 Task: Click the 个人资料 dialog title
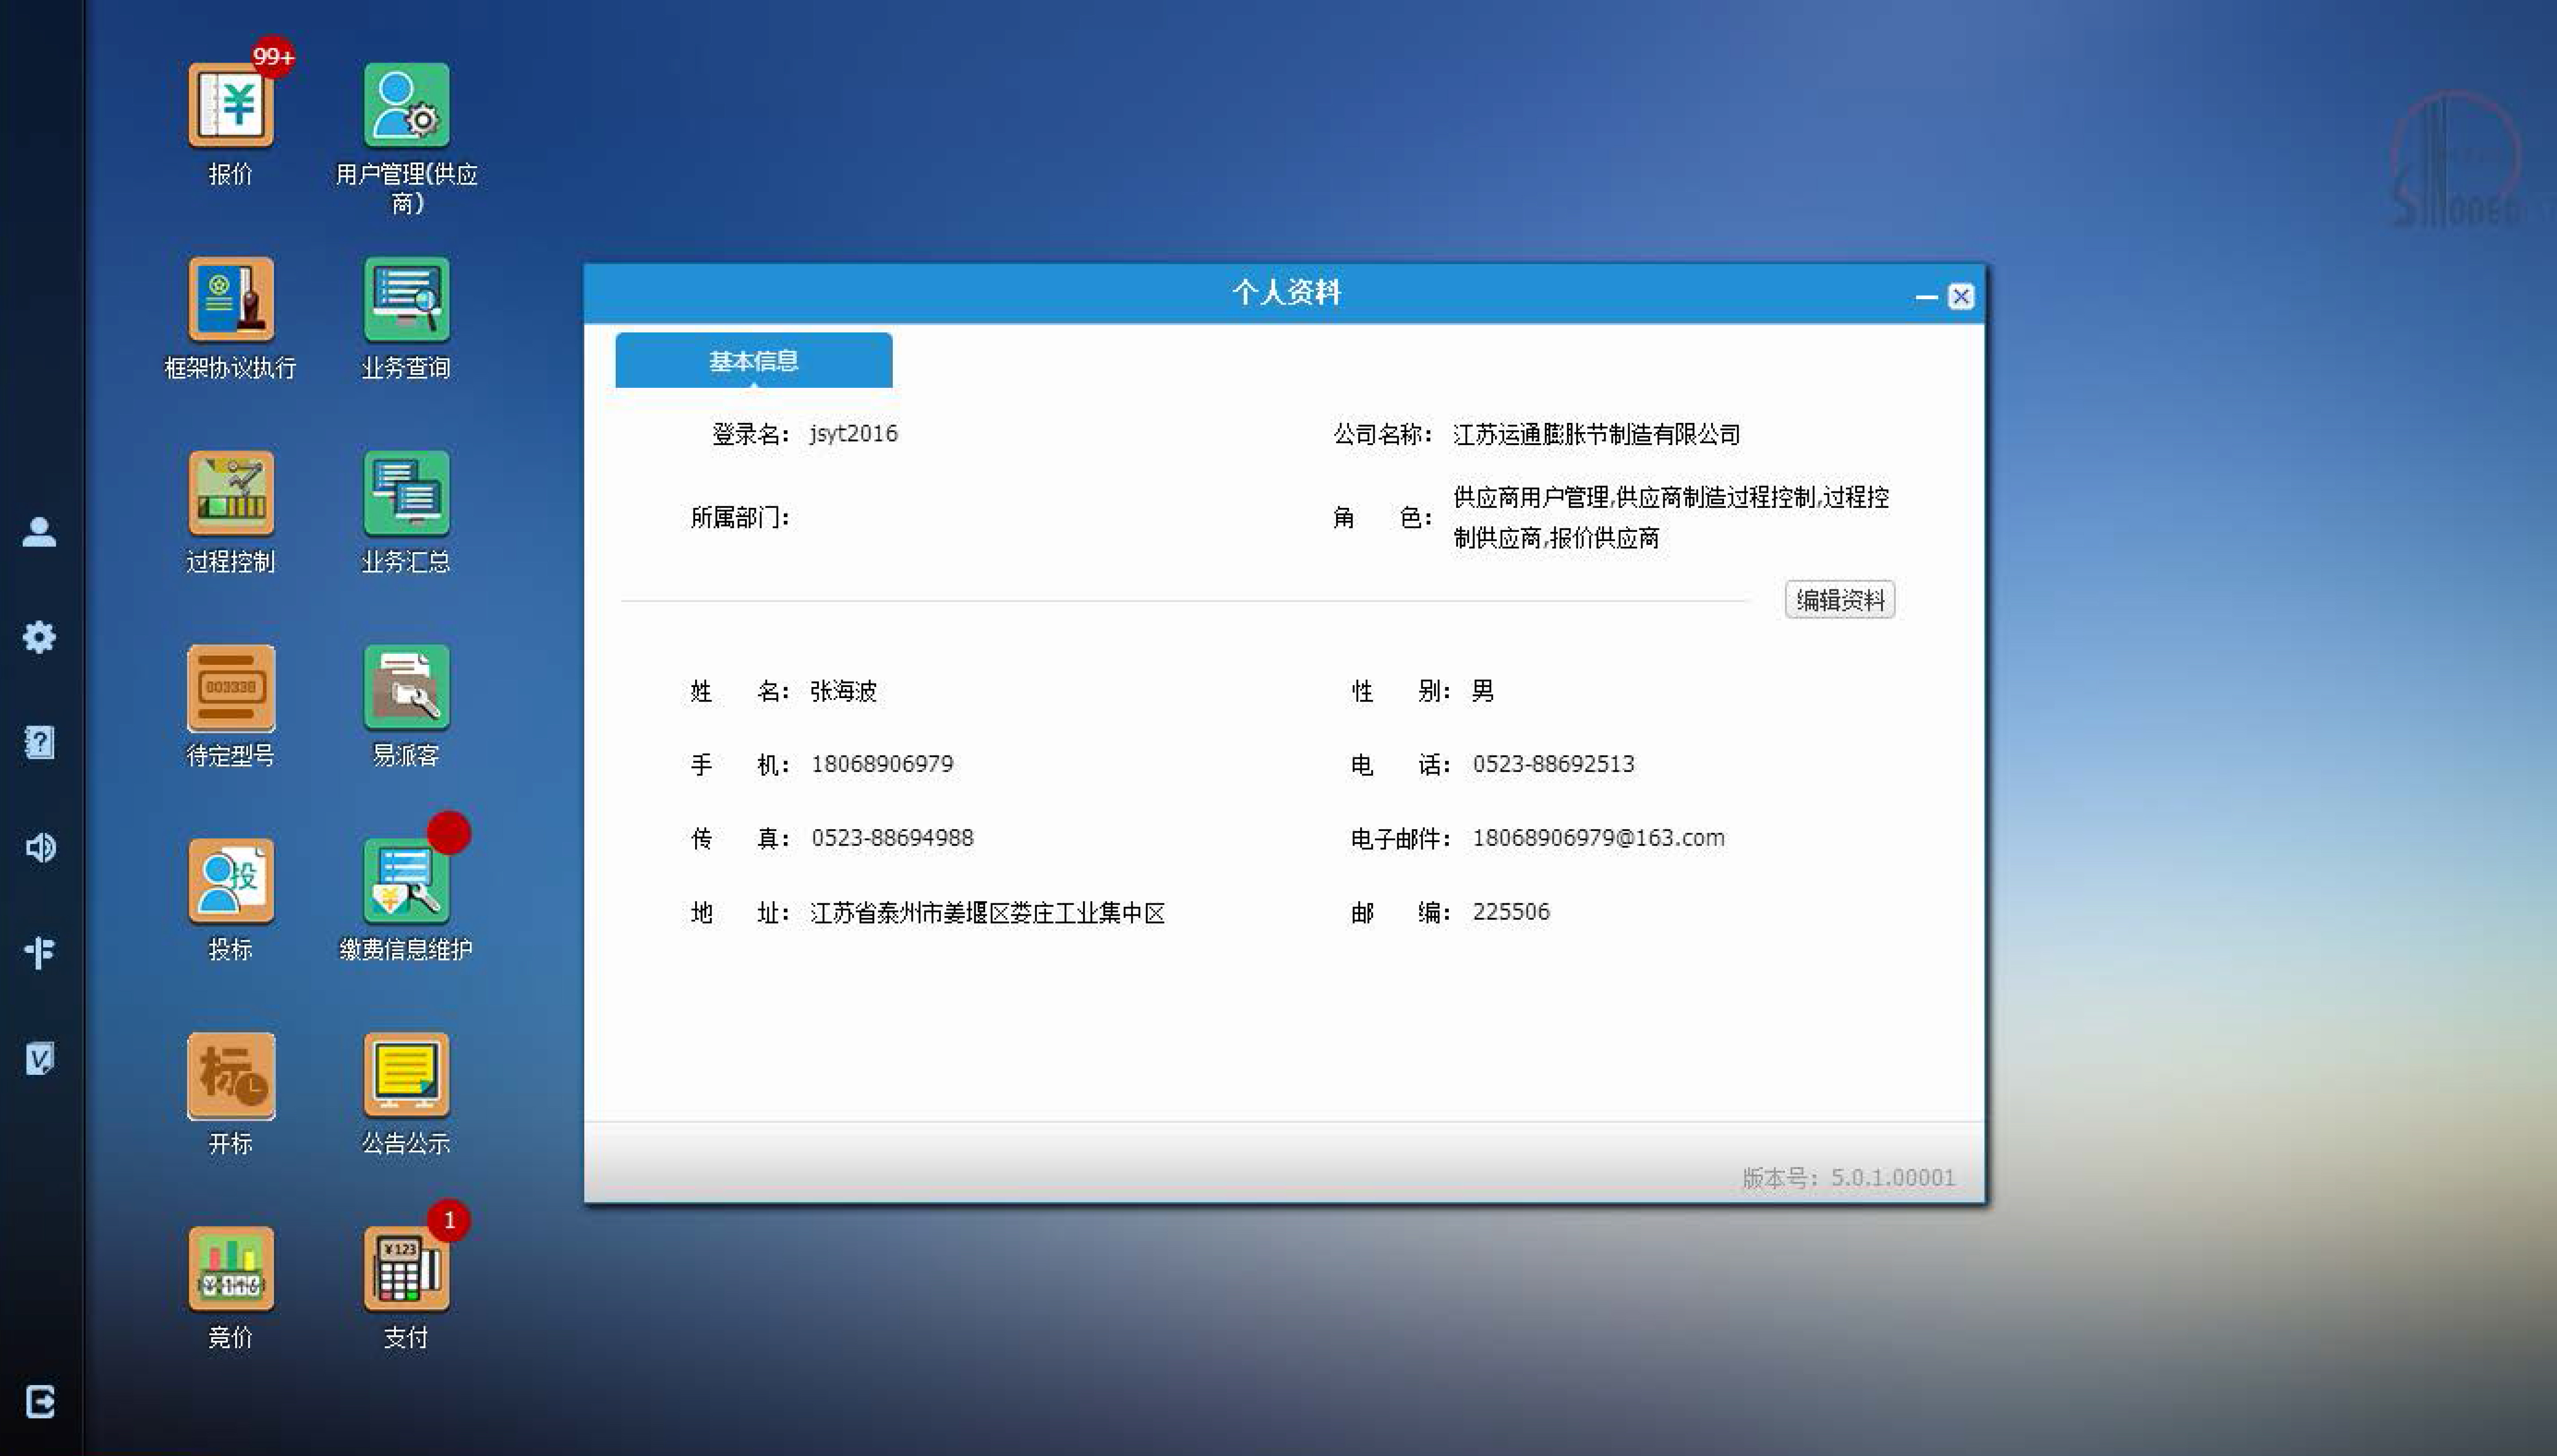1286,292
